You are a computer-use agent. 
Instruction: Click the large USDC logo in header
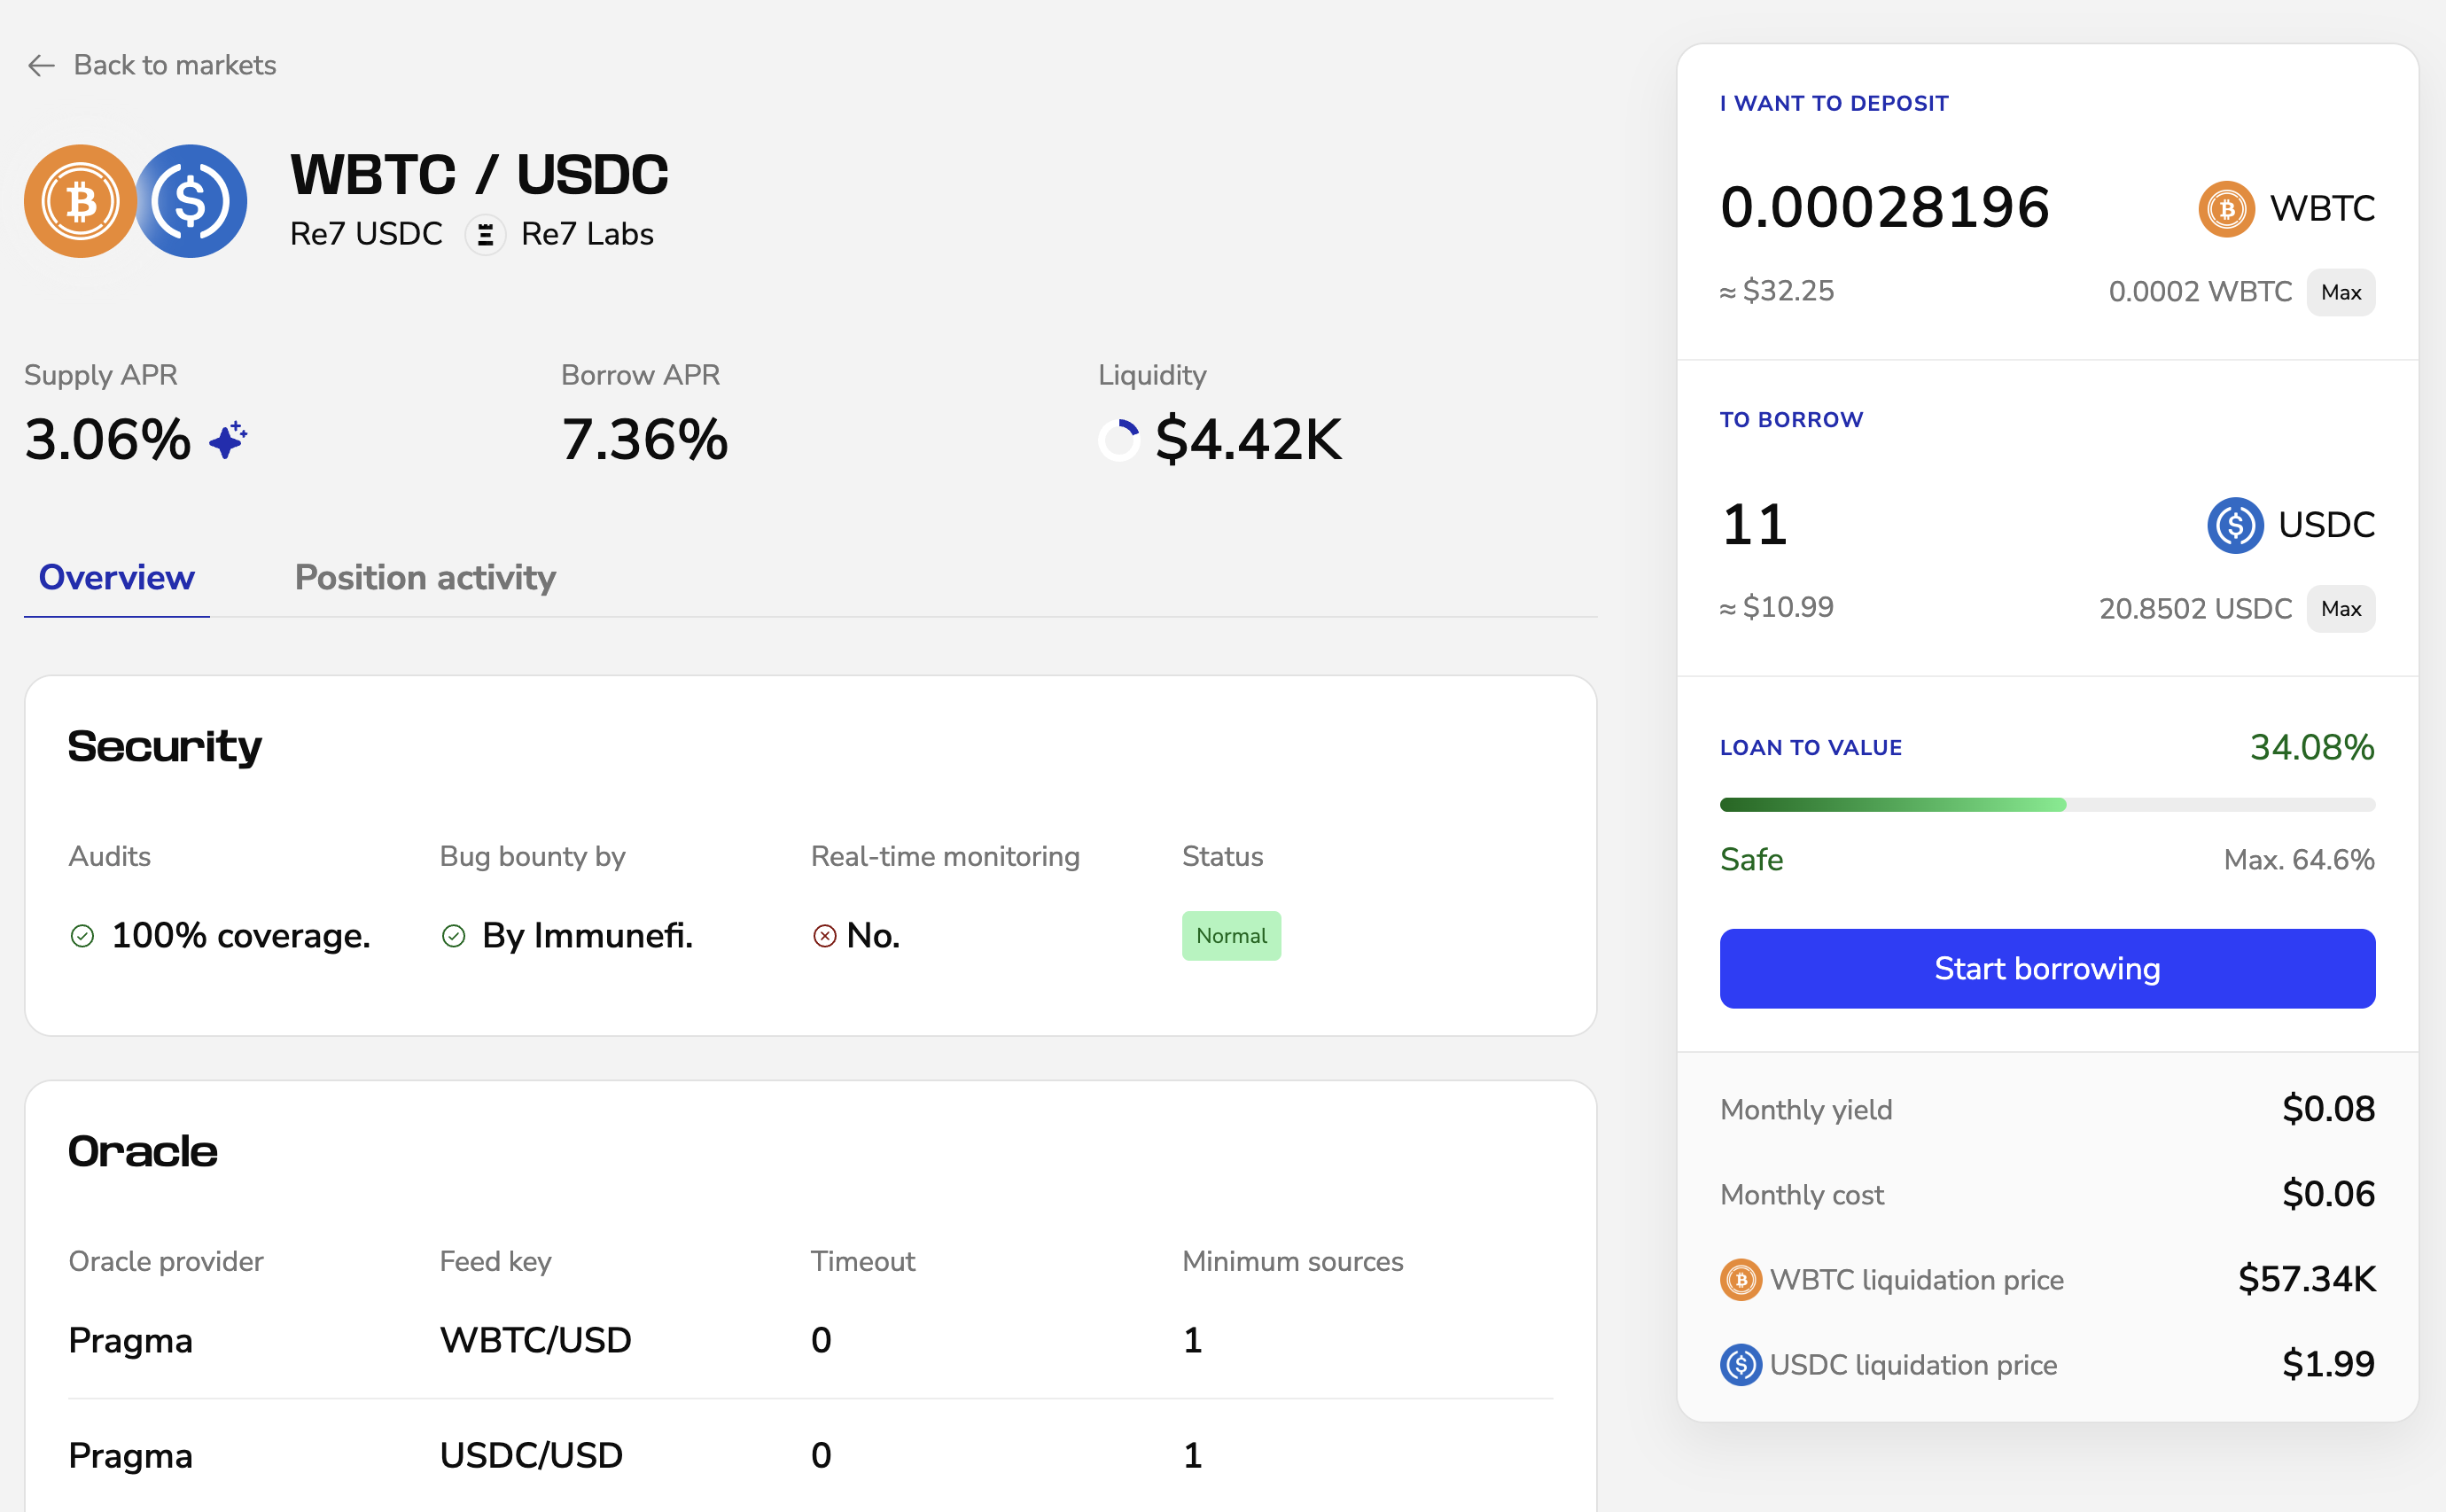[x=193, y=201]
